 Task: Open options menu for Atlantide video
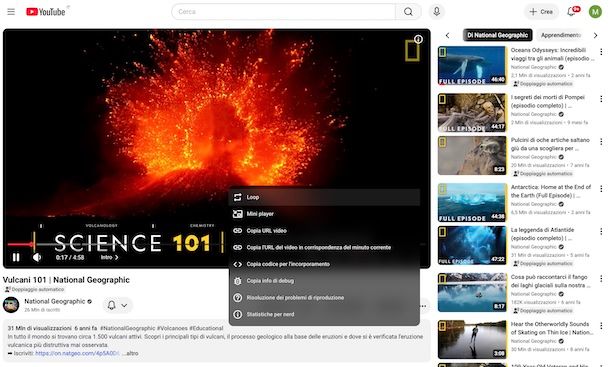601,232
